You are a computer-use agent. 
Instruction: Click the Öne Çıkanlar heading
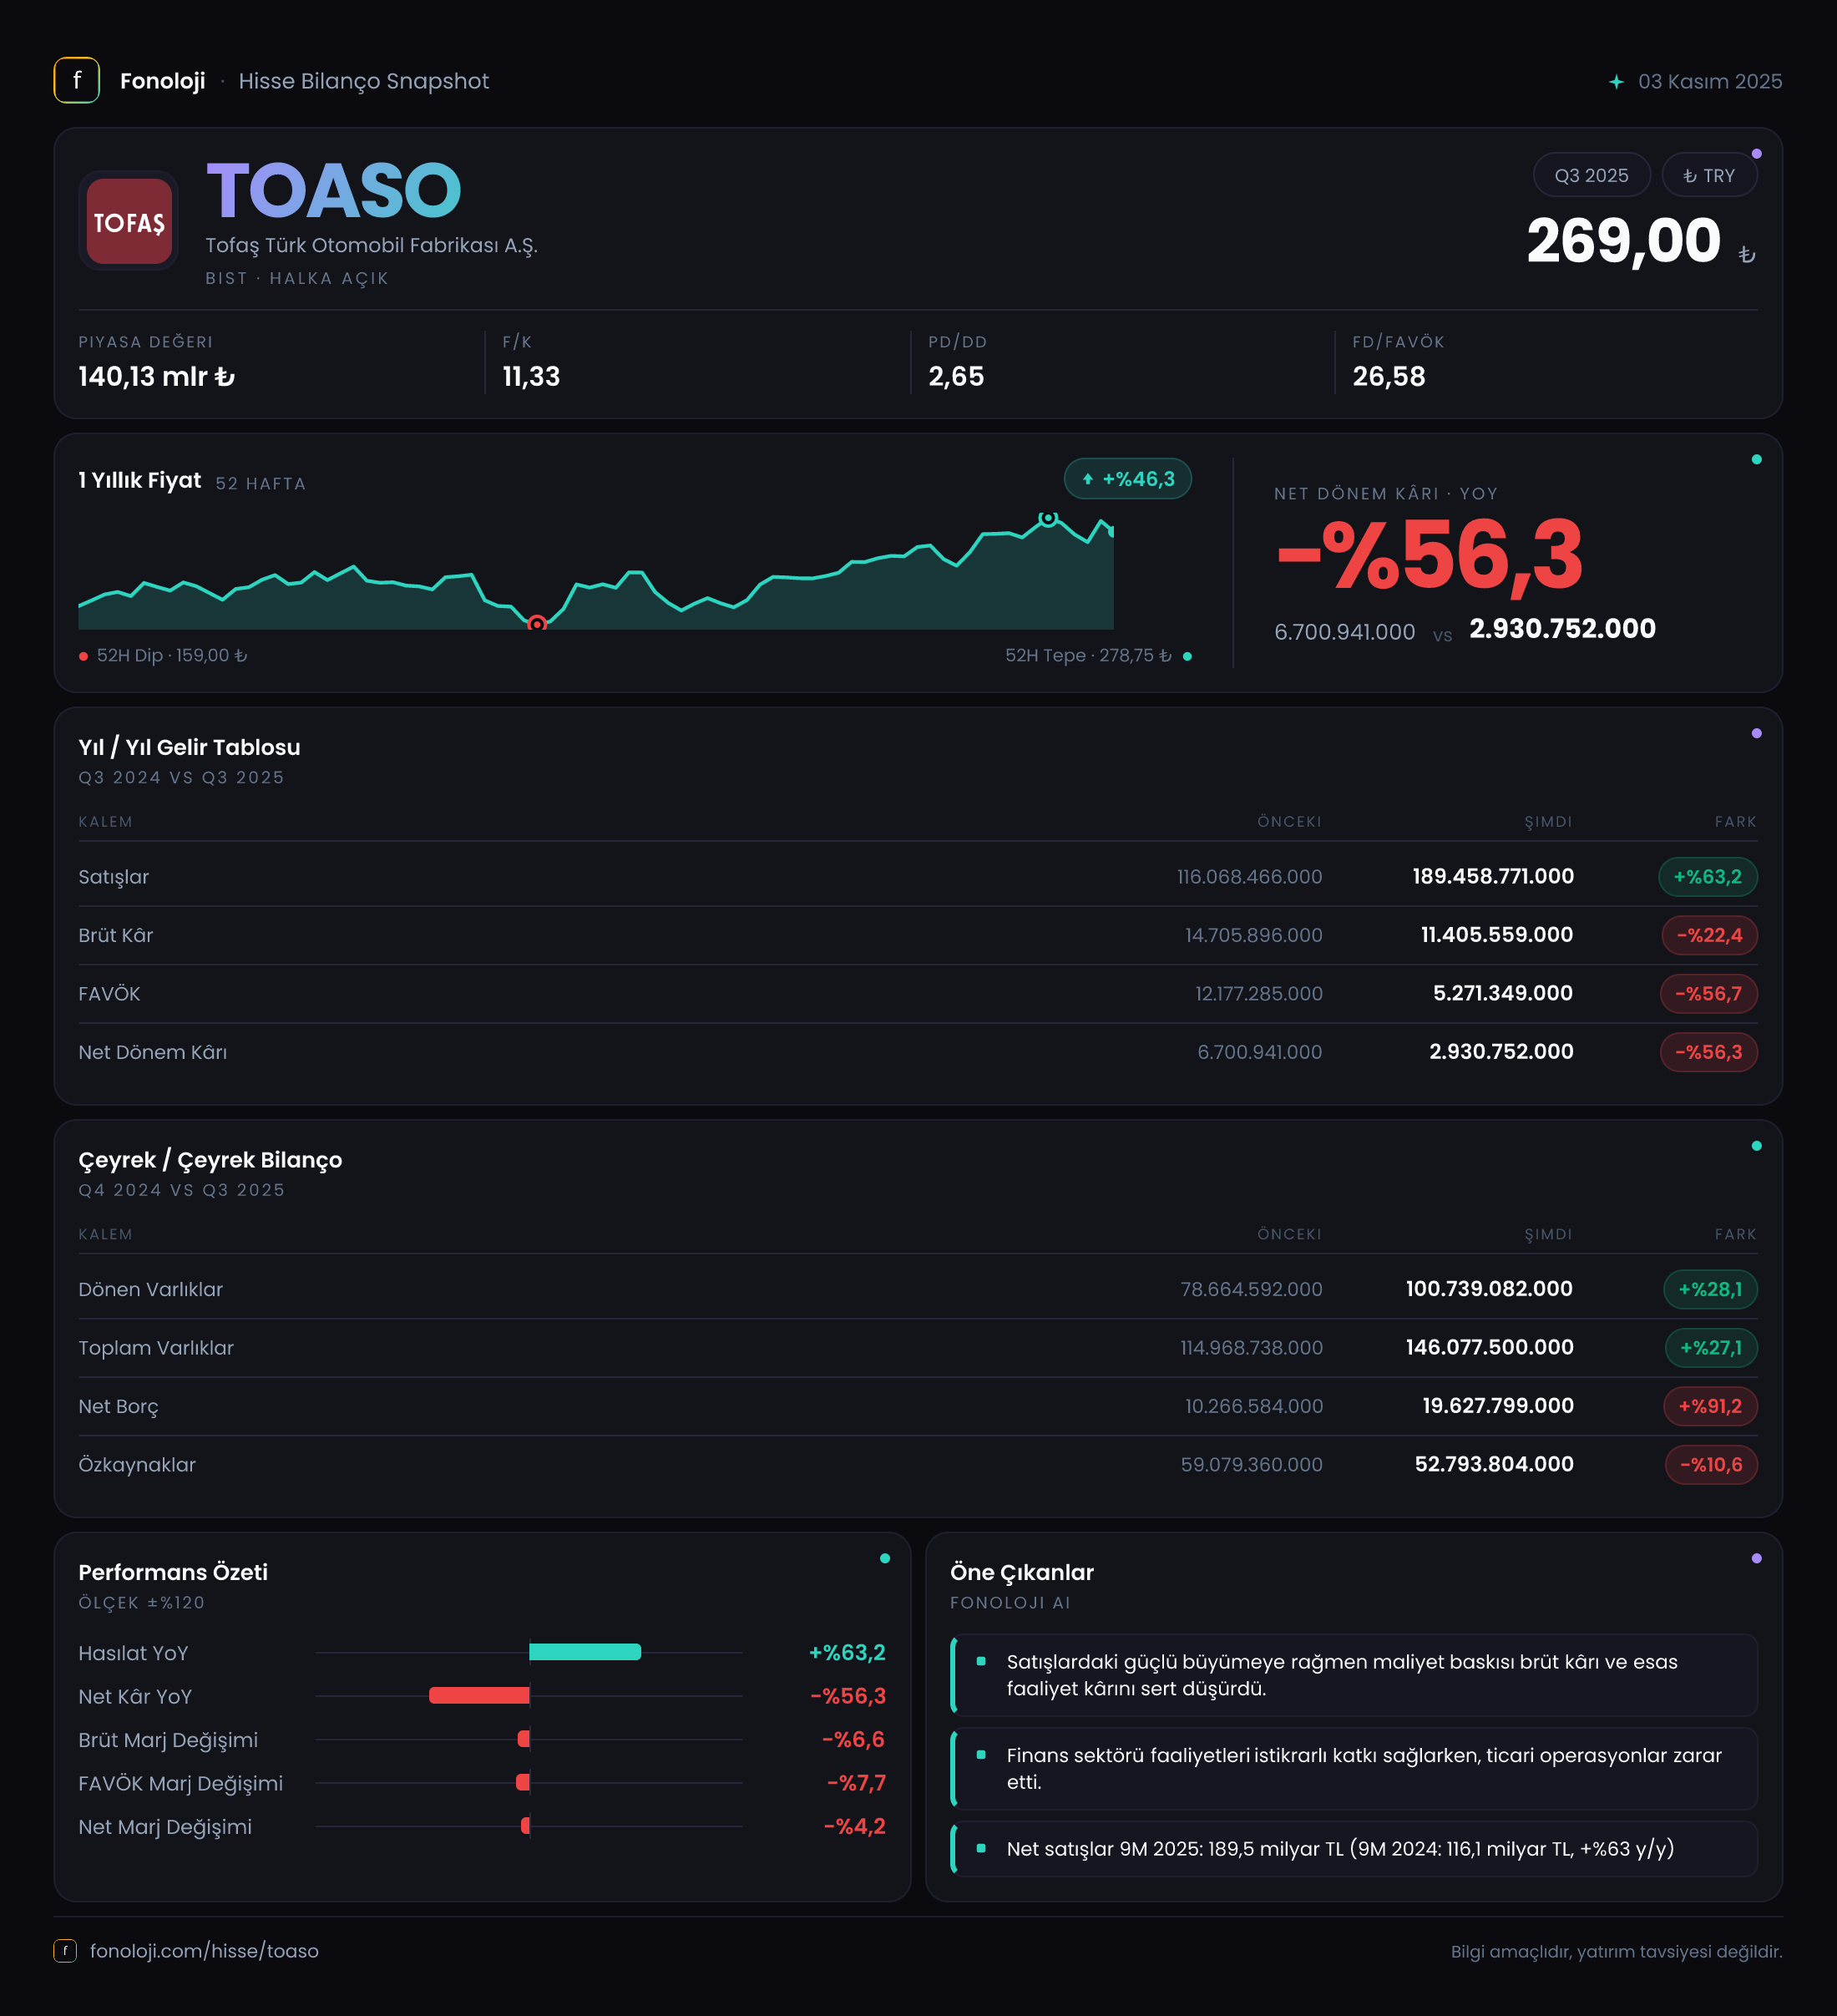coord(1022,1572)
